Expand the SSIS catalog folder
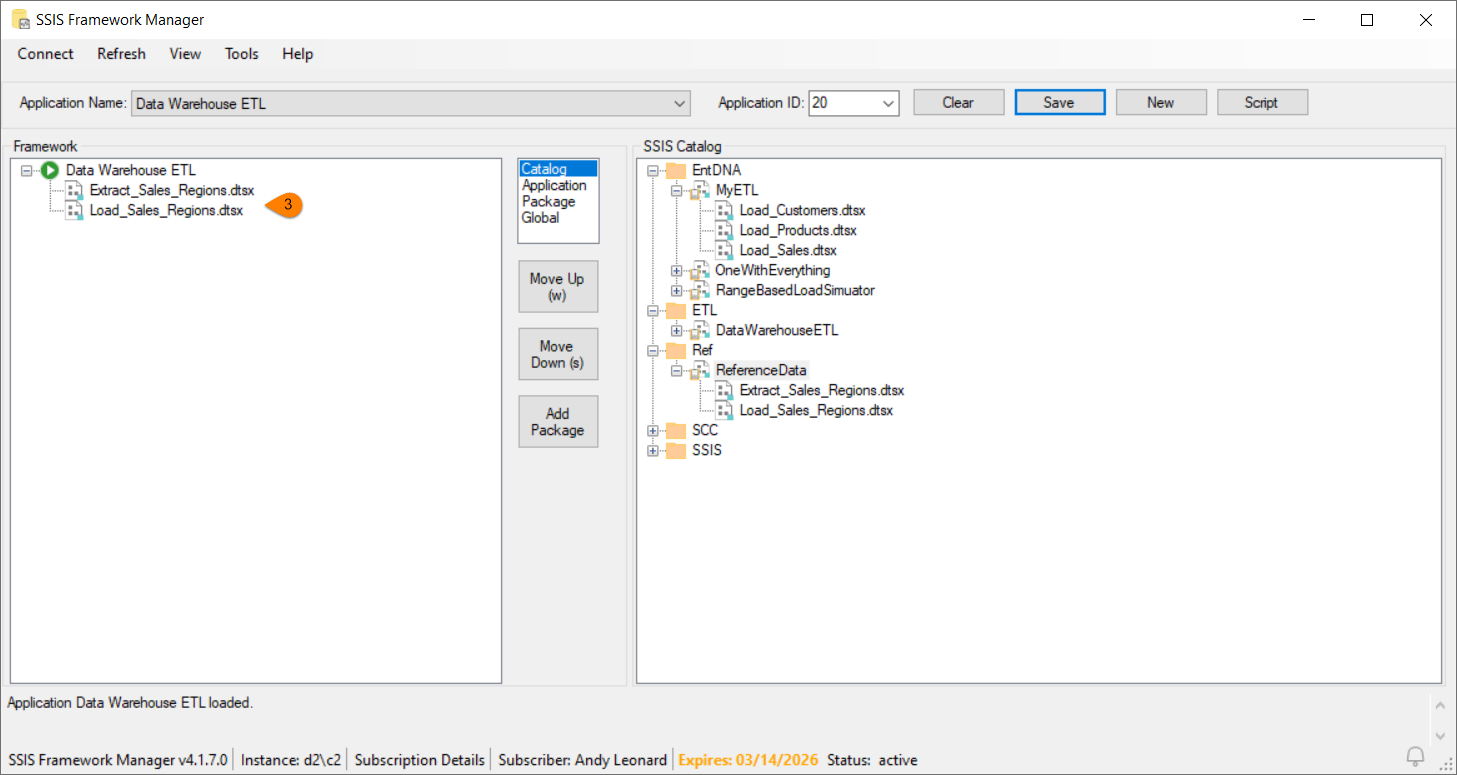The height and width of the screenshot is (775, 1457). [x=653, y=451]
